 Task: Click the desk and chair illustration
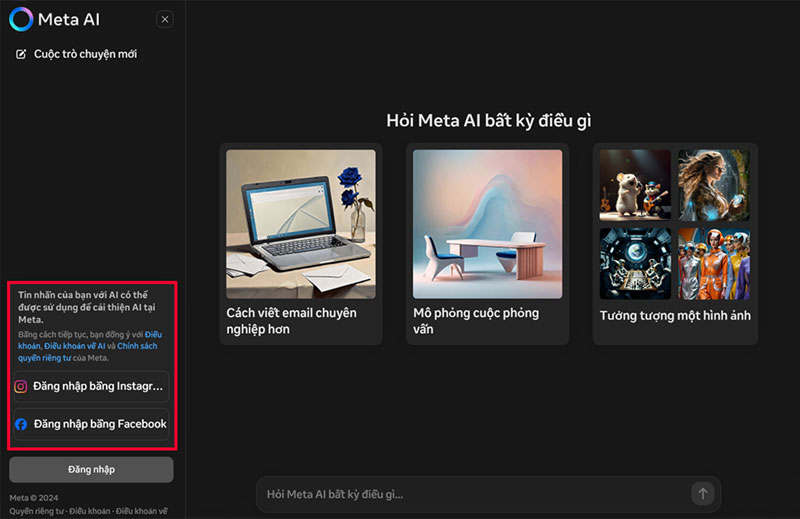[488, 220]
